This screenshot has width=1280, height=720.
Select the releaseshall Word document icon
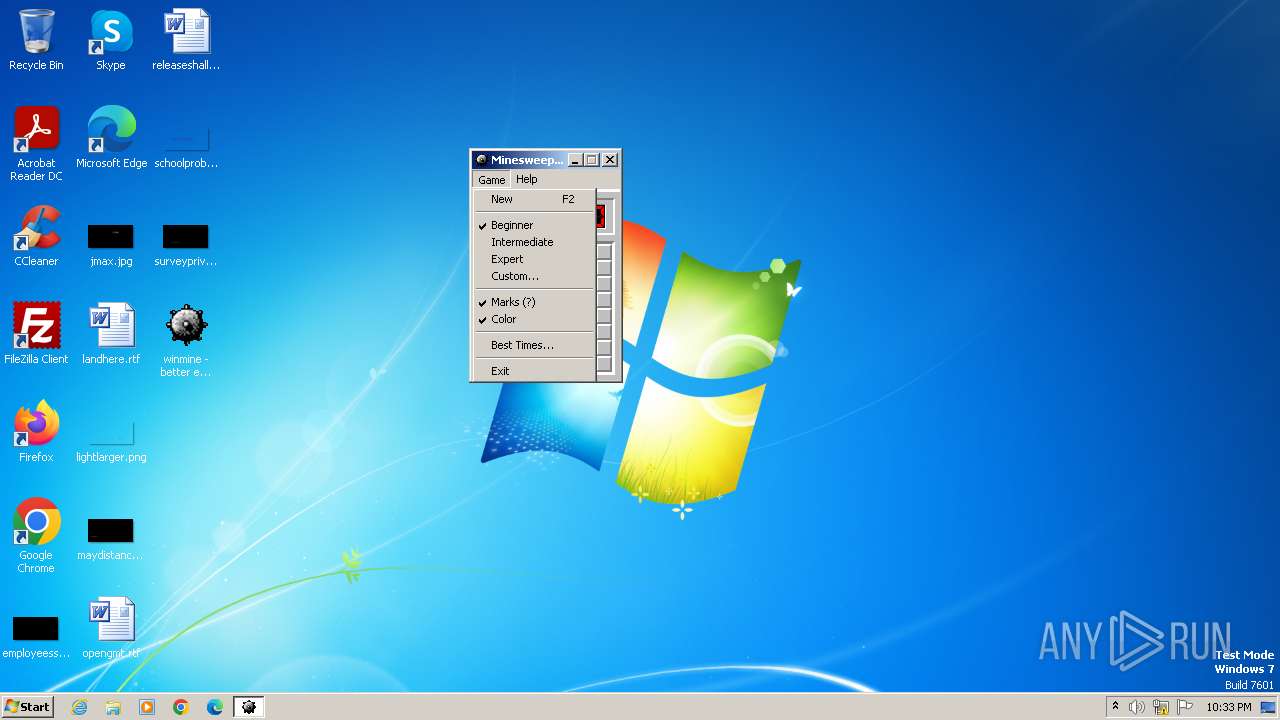(x=186, y=40)
